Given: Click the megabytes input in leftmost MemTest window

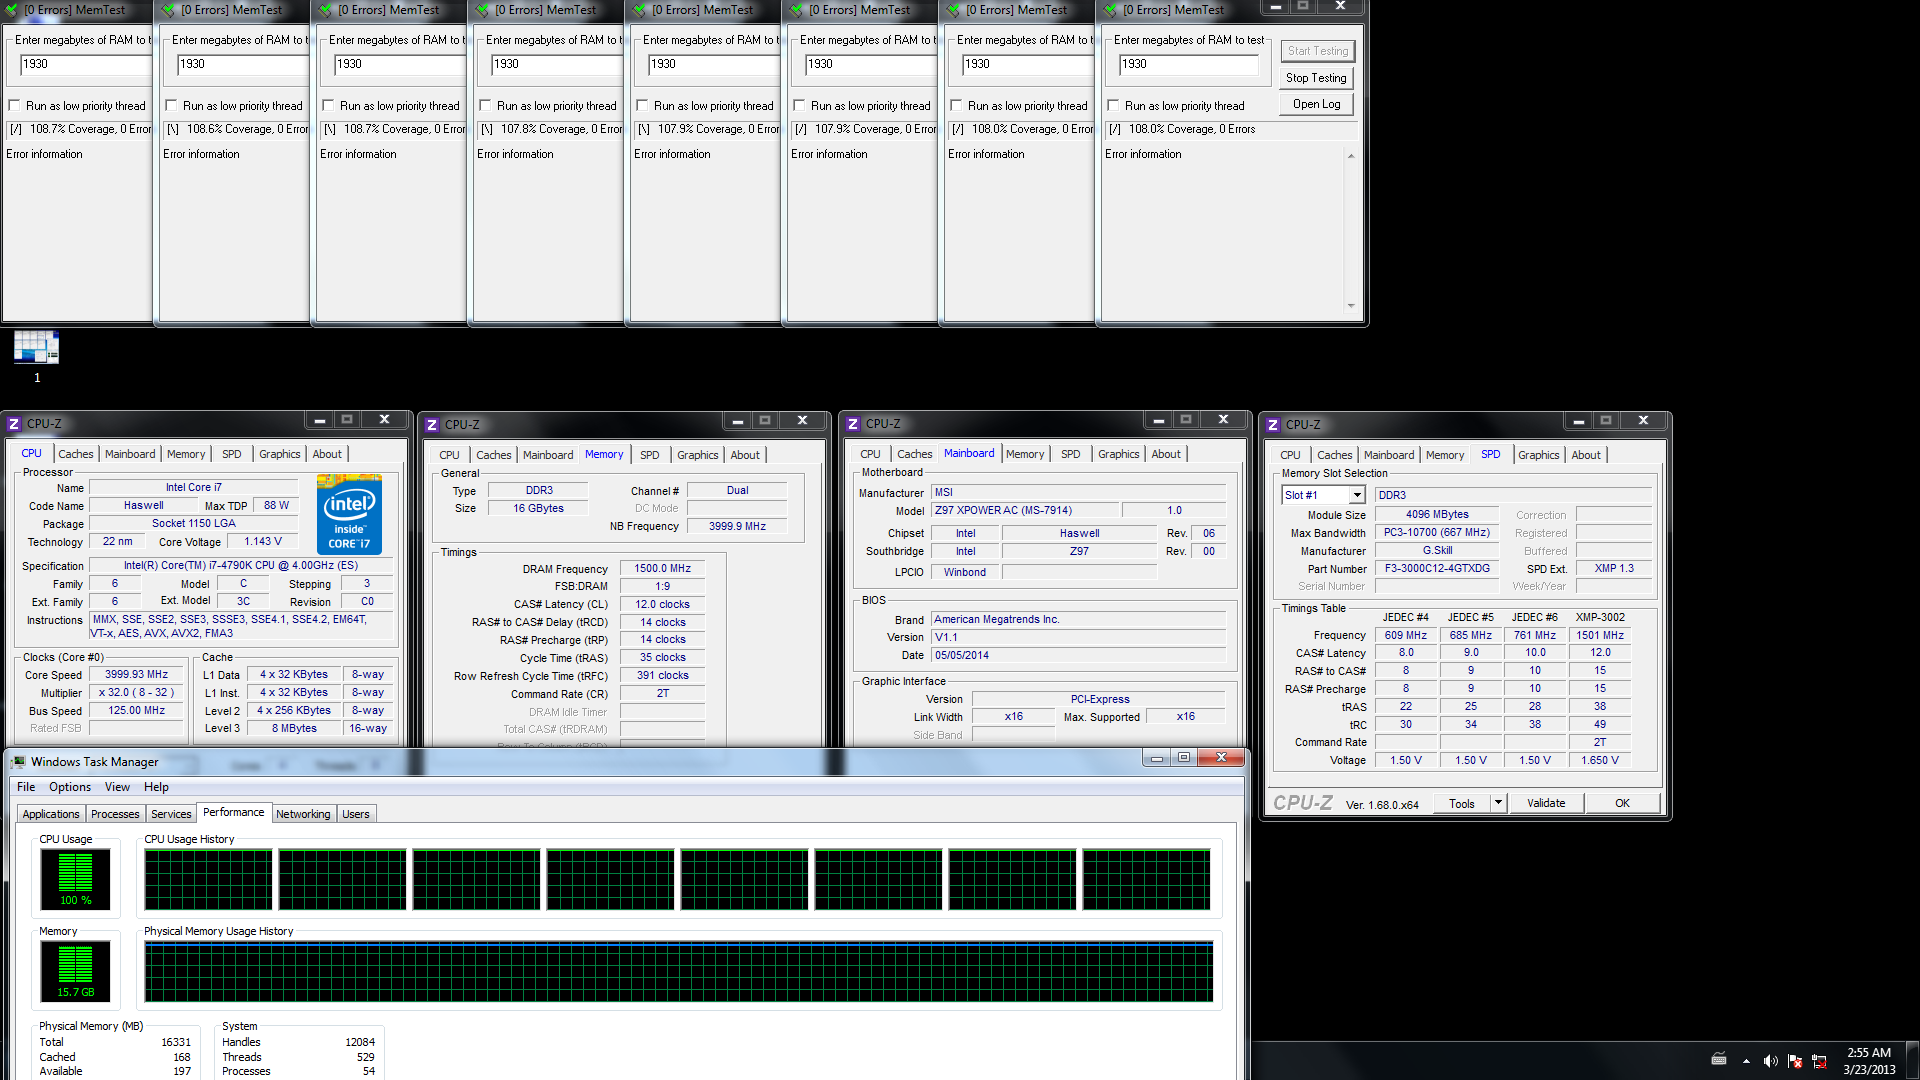Looking at the screenshot, I should (86, 64).
